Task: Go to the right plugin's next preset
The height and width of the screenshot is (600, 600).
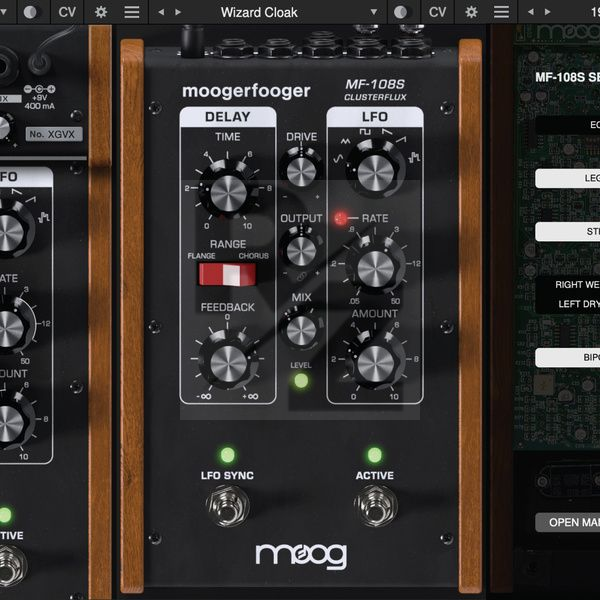Action: coord(548,12)
